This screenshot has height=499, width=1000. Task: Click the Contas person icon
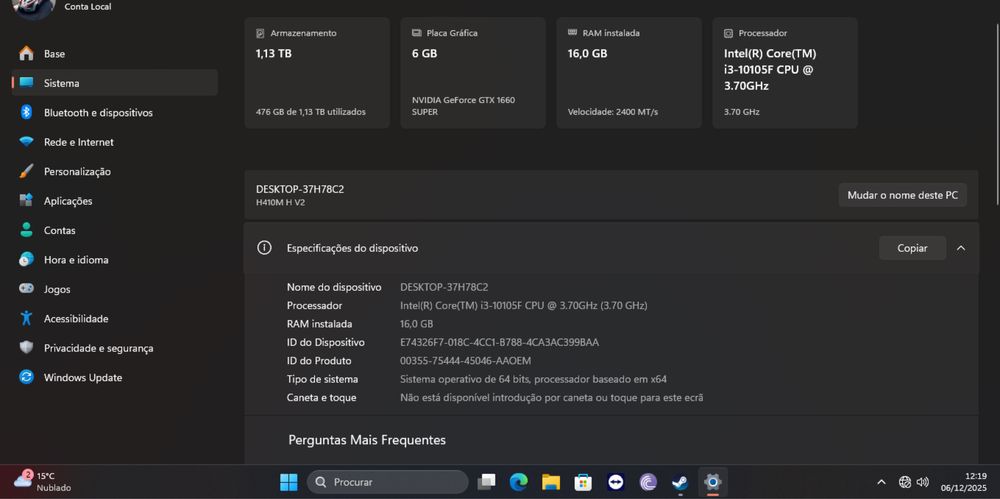[26, 230]
